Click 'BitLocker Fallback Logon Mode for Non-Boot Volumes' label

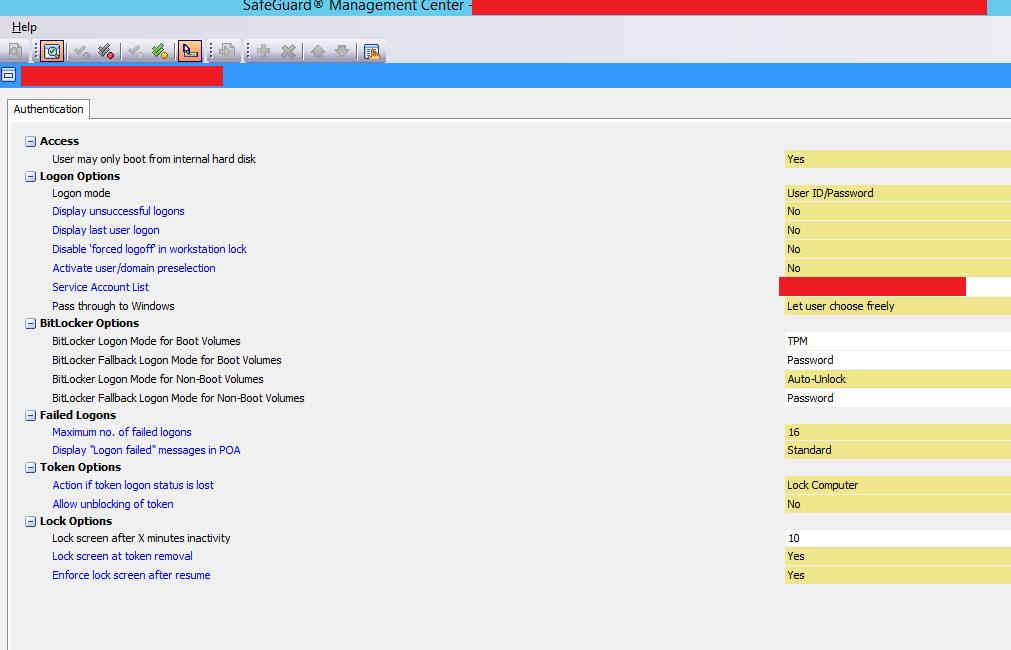(178, 398)
